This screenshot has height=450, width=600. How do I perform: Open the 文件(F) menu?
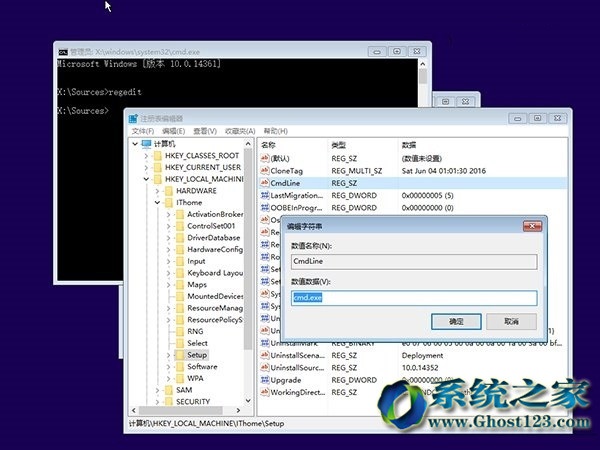[143, 130]
